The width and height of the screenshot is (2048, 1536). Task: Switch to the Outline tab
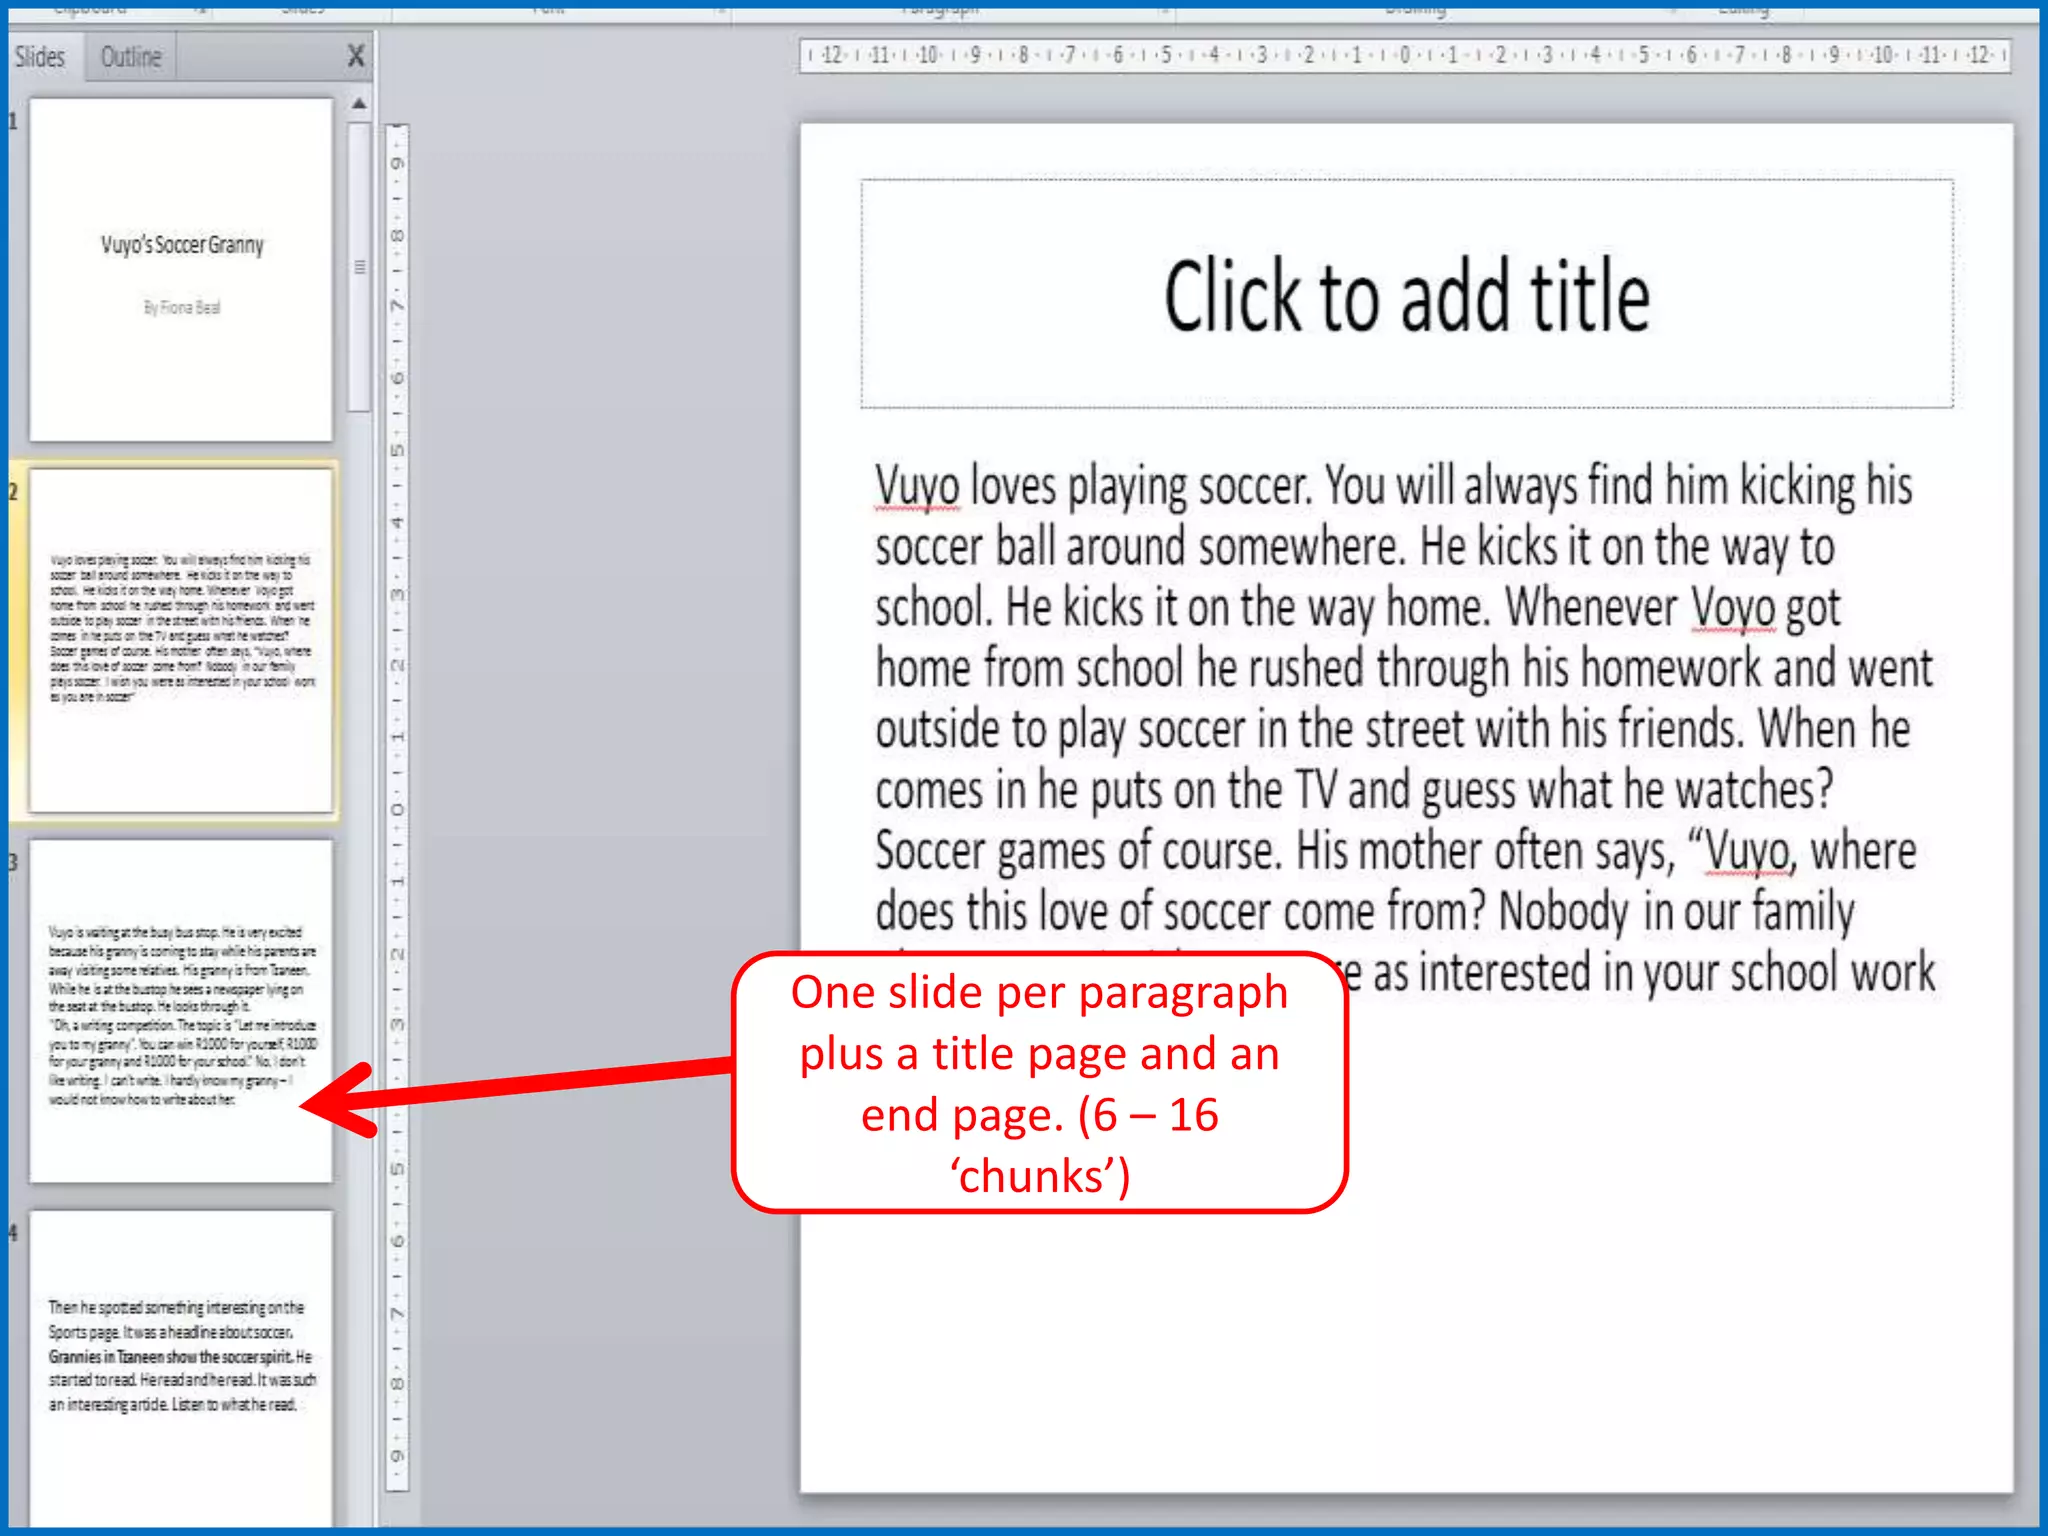[x=131, y=57]
